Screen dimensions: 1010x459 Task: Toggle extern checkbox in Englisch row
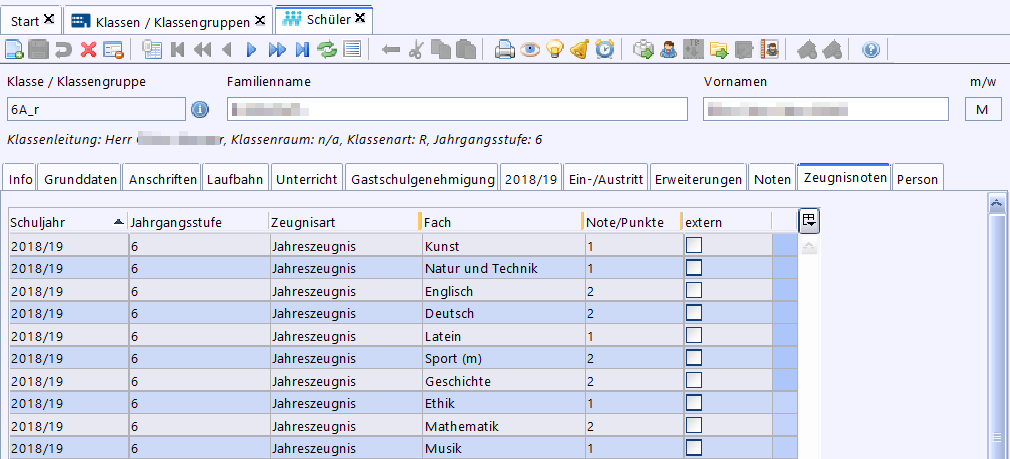click(694, 290)
